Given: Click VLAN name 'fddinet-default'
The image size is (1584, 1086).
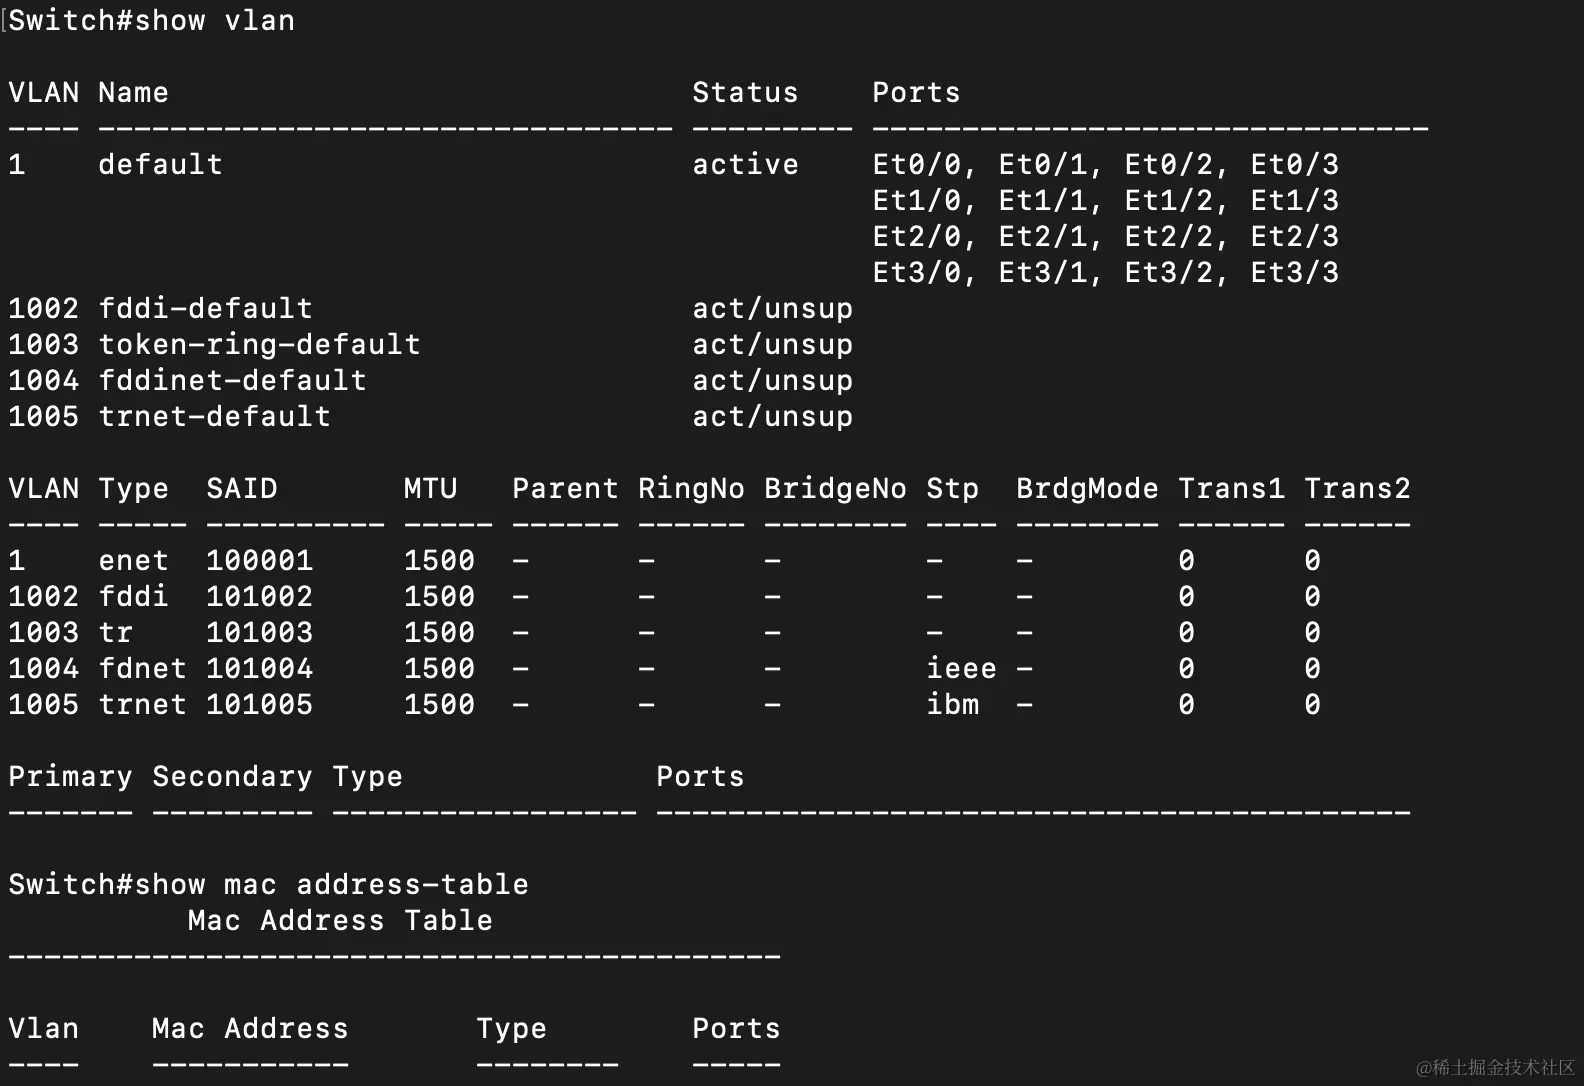Looking at the screenshot, I should pyautogui.click(x=232, y=381).
